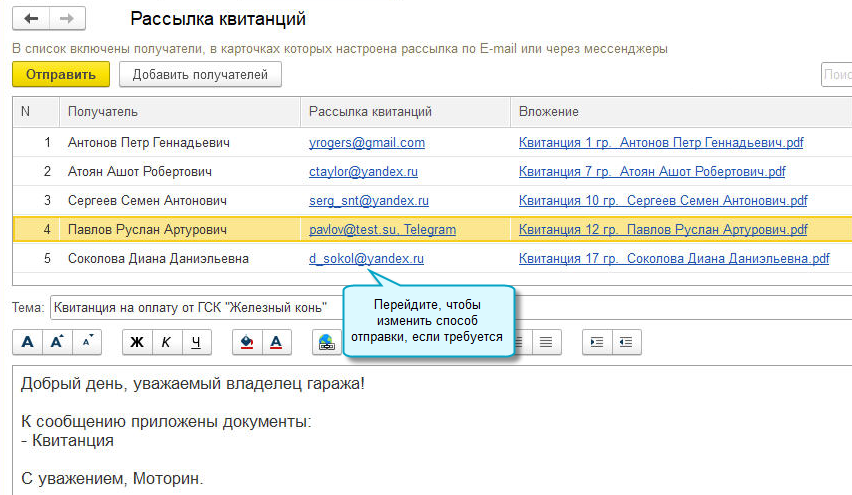Toggle italic formatting (К)
The height and width of the screenshot is (495, 852).
[166, 342]
